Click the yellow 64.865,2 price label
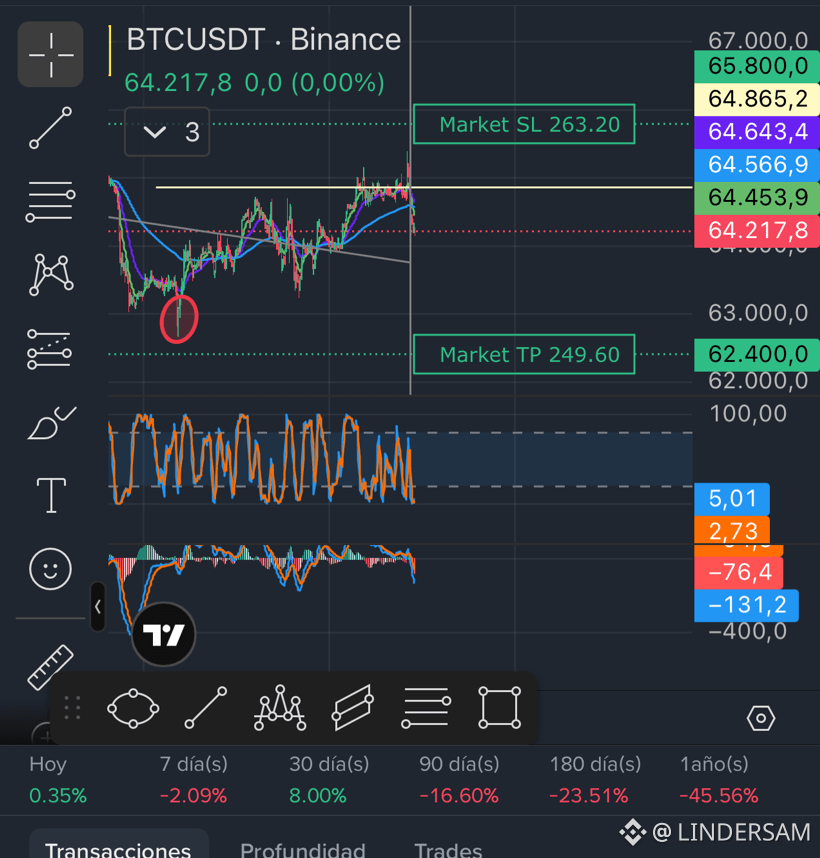This screenshot has width=820, height=858. pyautogui.click(x=757, y=99)
